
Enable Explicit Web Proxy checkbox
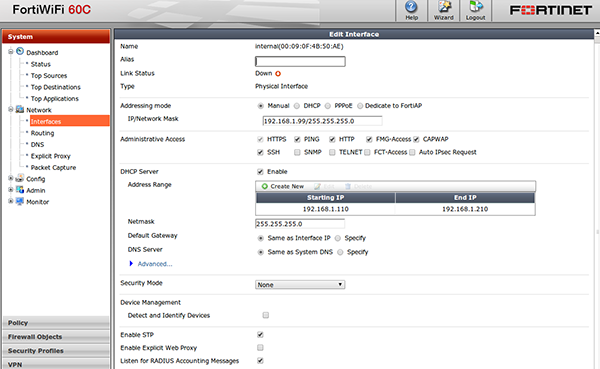coord(260,348)
